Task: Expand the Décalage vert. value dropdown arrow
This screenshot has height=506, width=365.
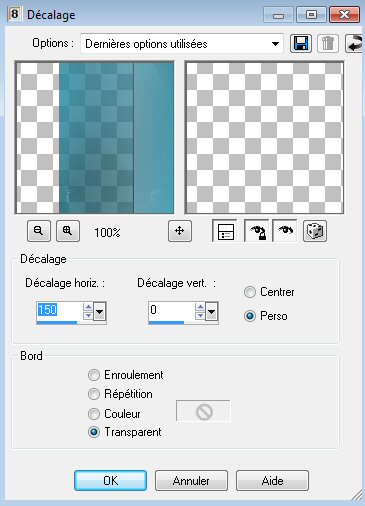Action: 212,312
